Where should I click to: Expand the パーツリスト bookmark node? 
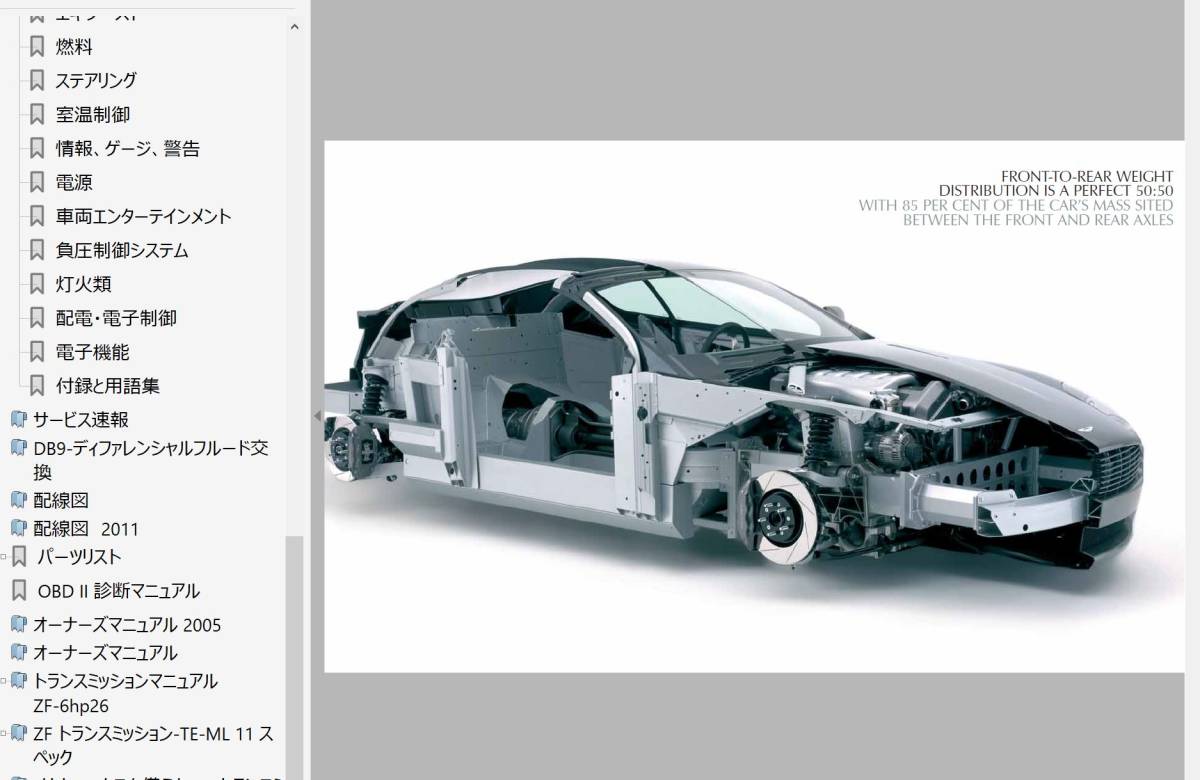4,556
